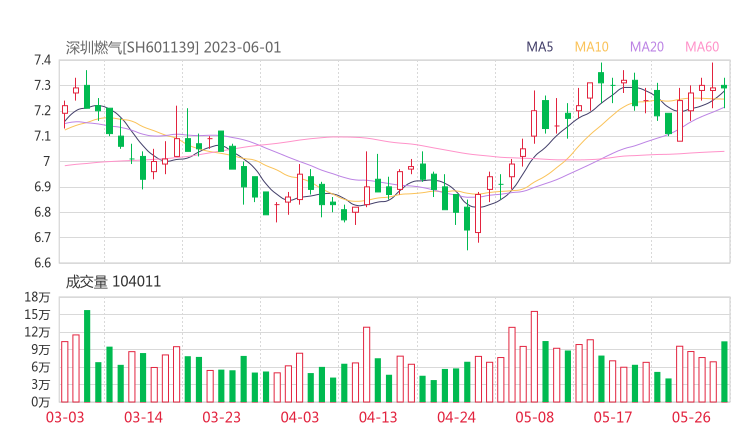Select the last green volume bar on right
Image resolution: width=740 pixels, height=440 pixels.
coord(724,371)
